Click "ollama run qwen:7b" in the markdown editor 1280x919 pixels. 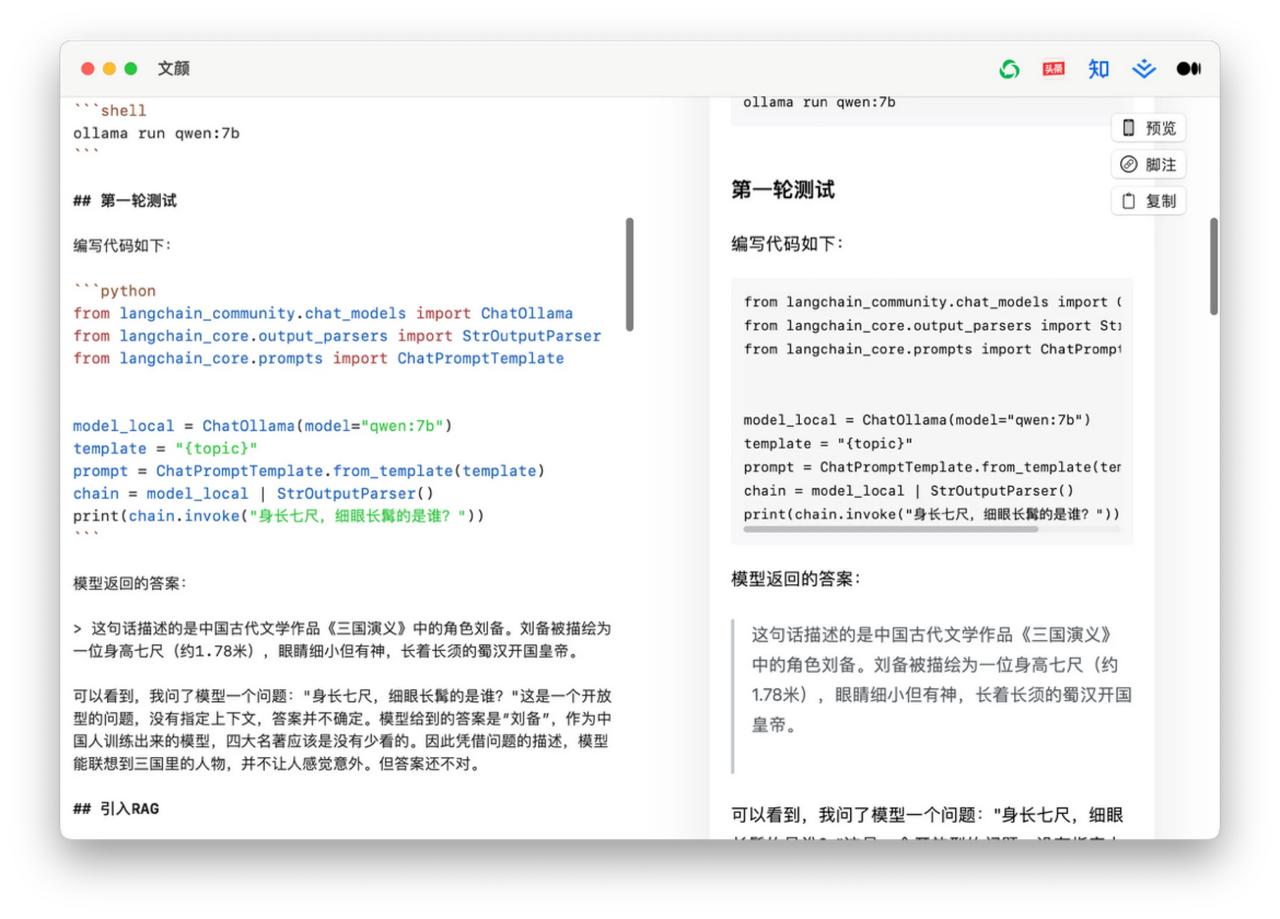[x=156, y=133]
